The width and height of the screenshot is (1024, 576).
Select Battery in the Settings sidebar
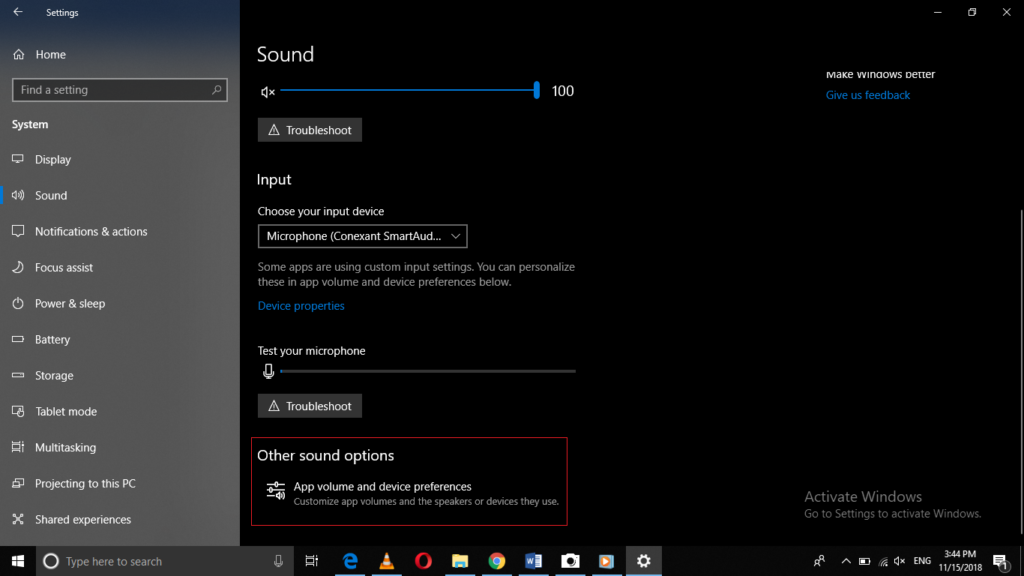52,339
